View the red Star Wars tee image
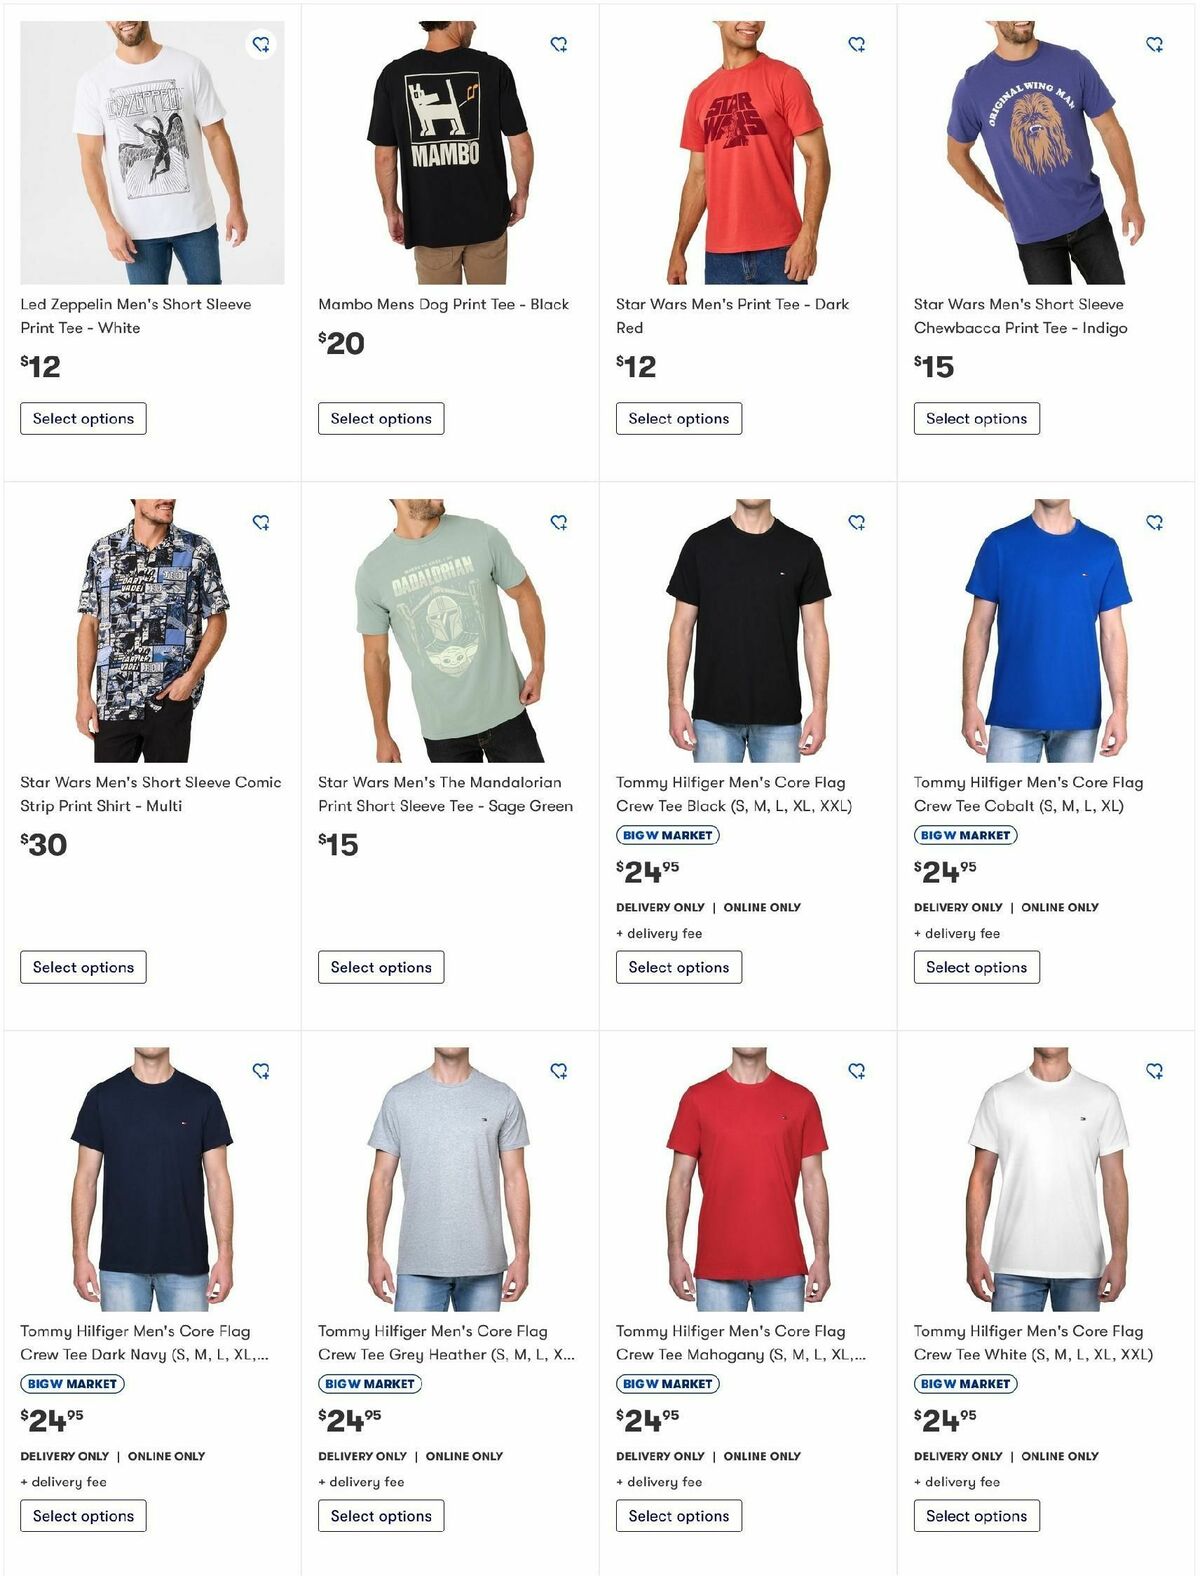This screenshot has height=1576, width=1200. coord(748,153)
